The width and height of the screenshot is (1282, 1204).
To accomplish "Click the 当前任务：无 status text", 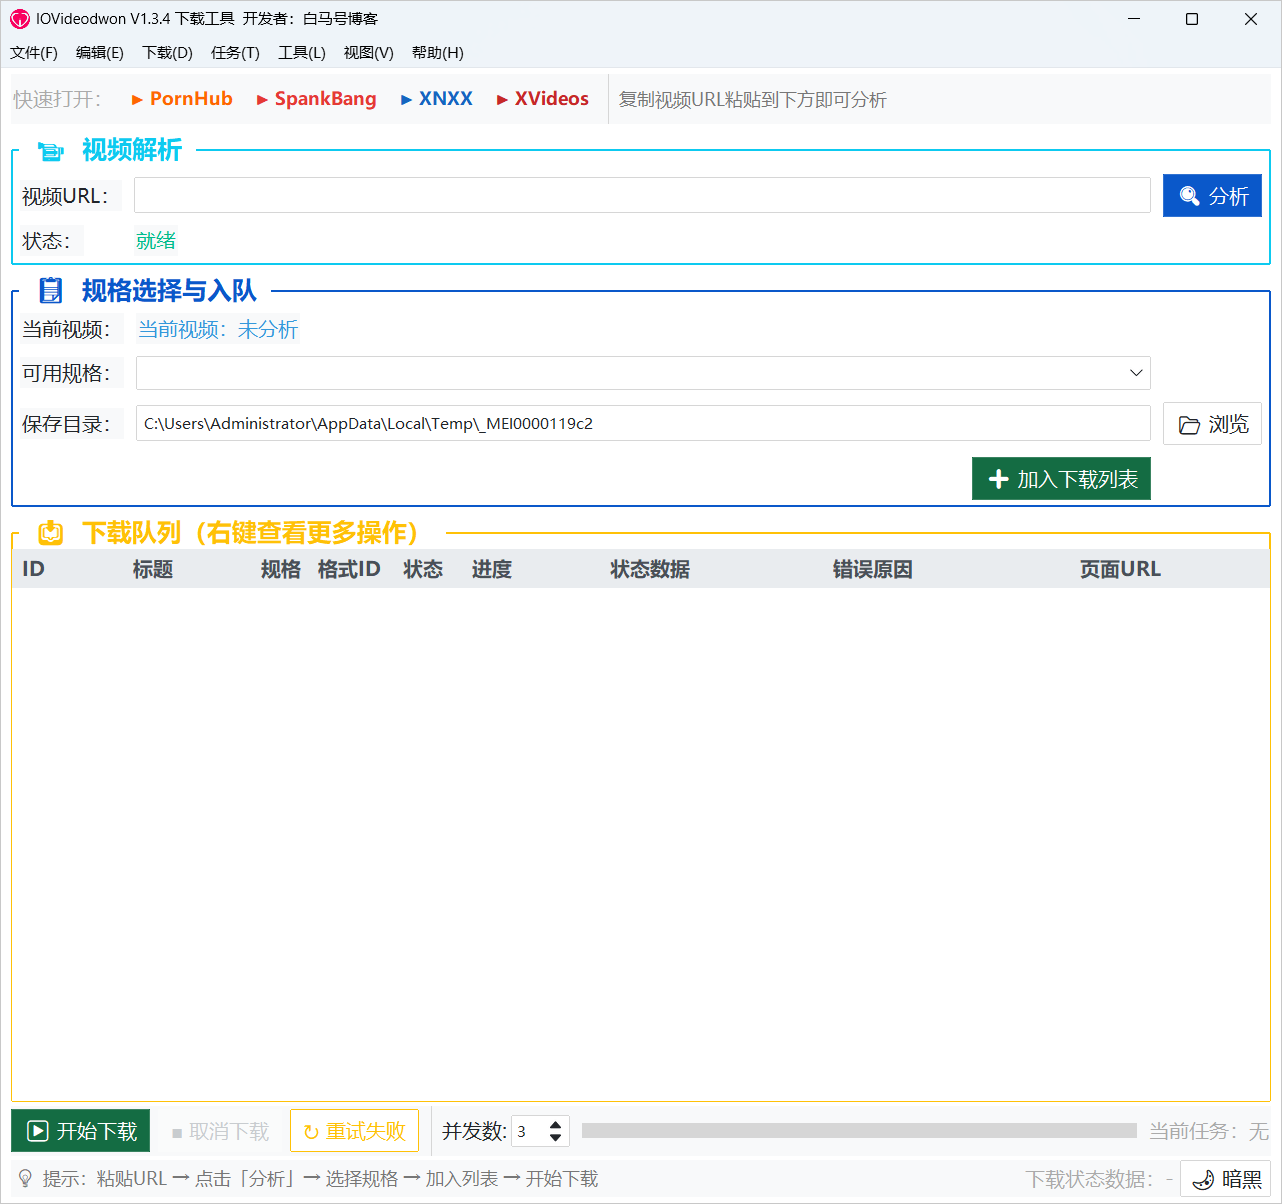I will (x=1208, y=1131).
